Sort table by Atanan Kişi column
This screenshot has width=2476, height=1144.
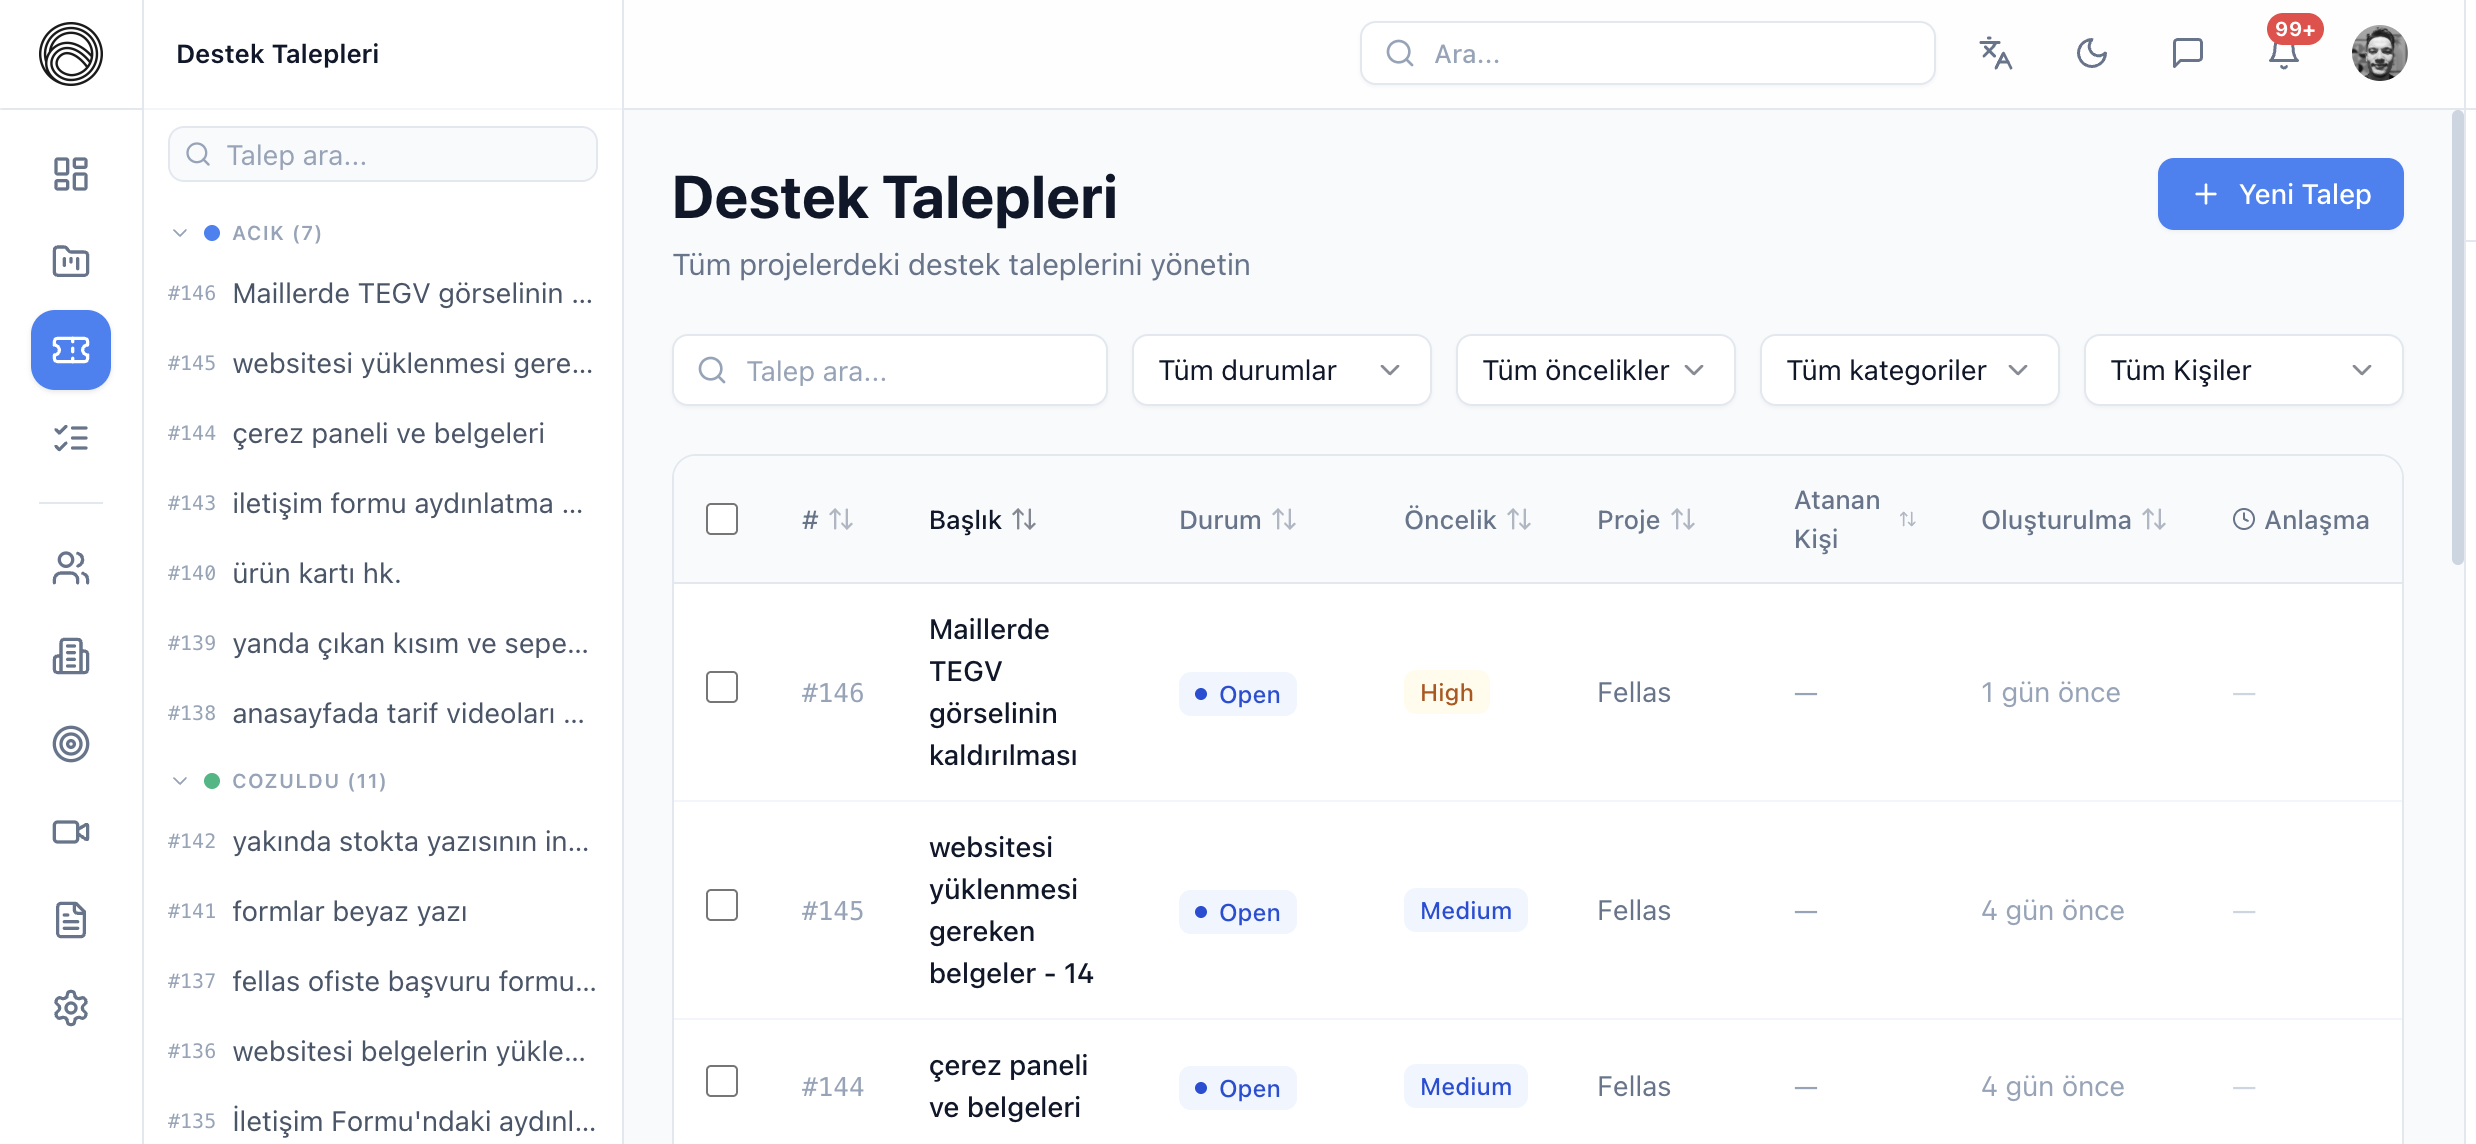point(1855,520)
